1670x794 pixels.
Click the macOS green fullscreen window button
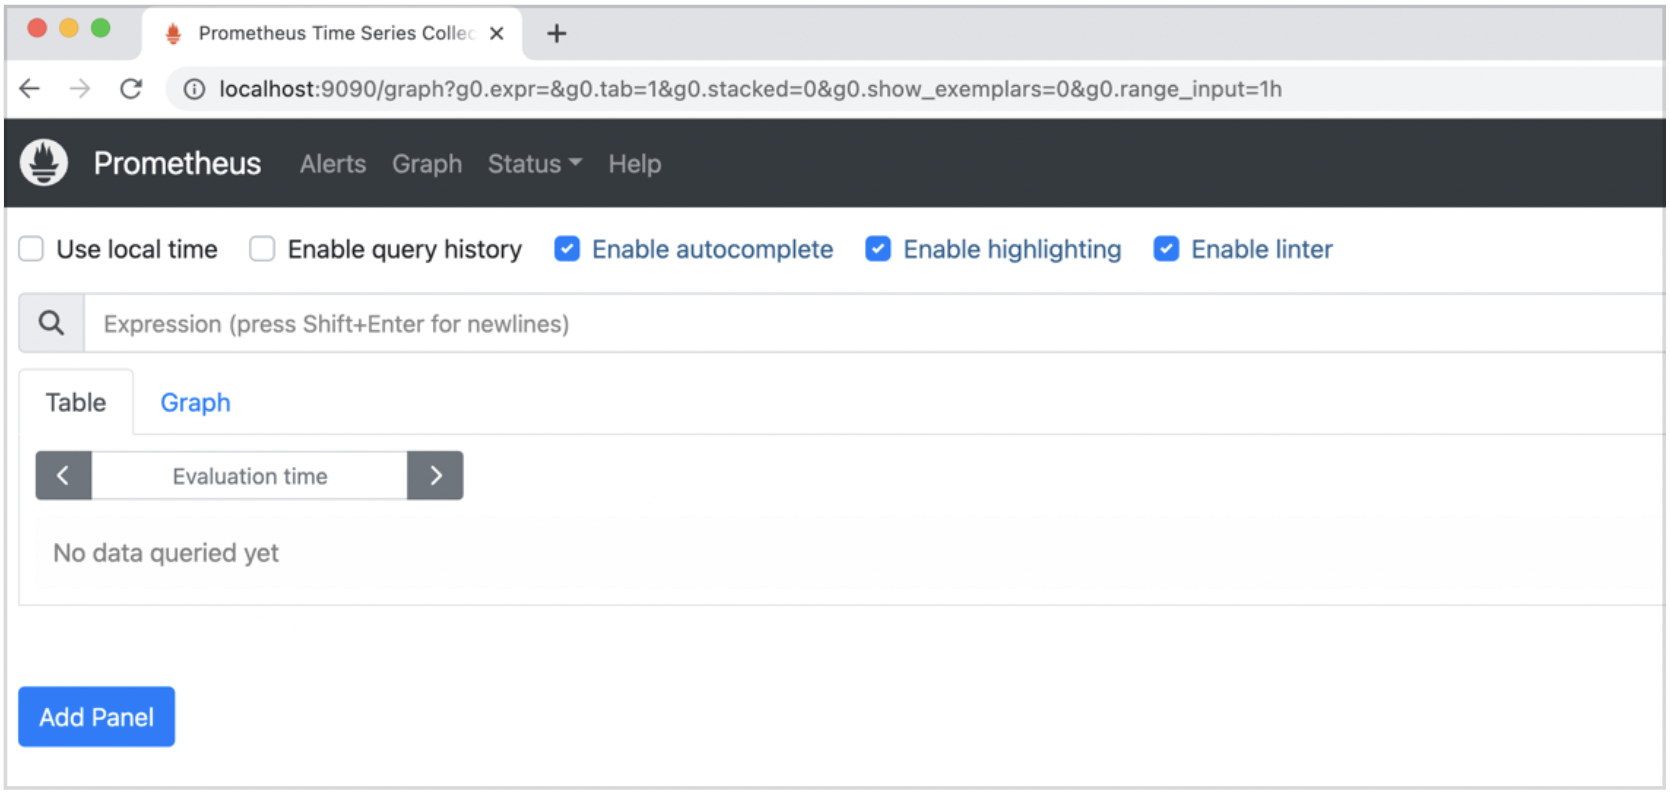(101, 28)
